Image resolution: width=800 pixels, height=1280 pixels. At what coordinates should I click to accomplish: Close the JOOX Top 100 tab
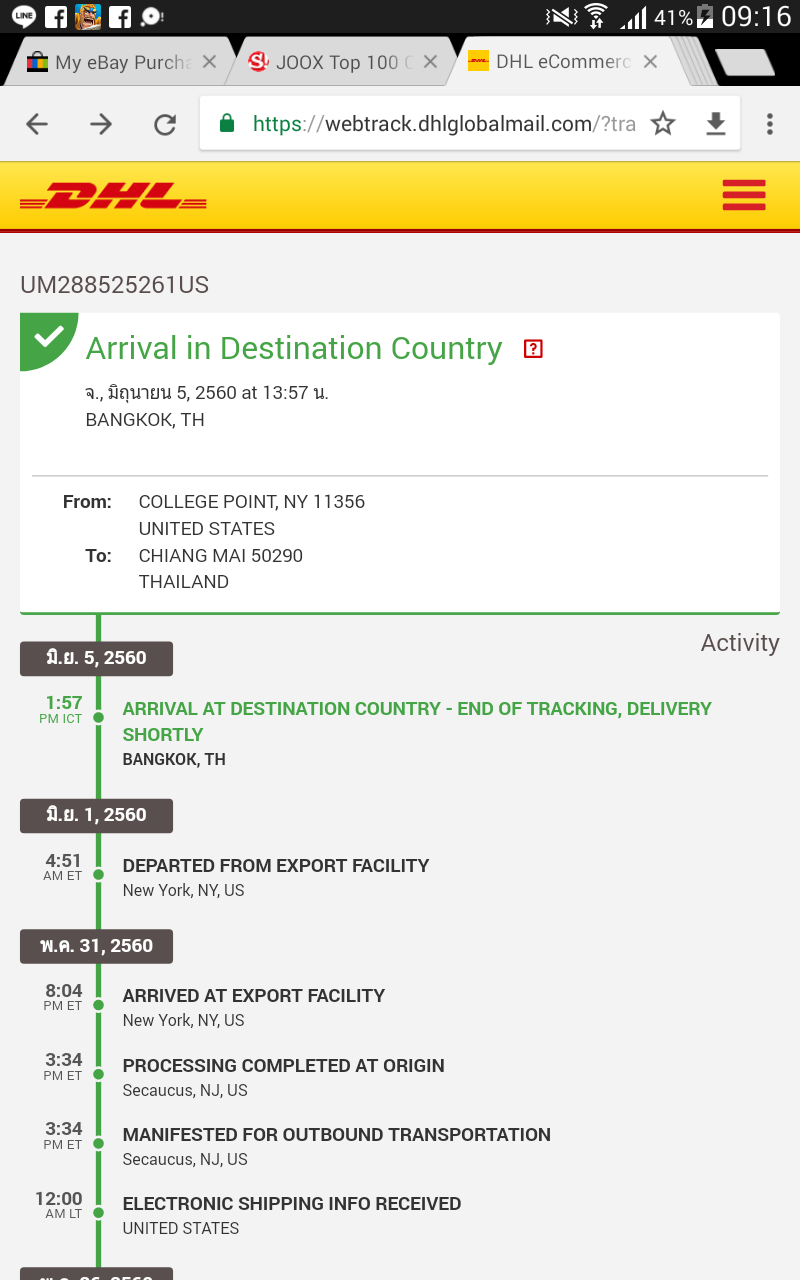pos(430,62)
